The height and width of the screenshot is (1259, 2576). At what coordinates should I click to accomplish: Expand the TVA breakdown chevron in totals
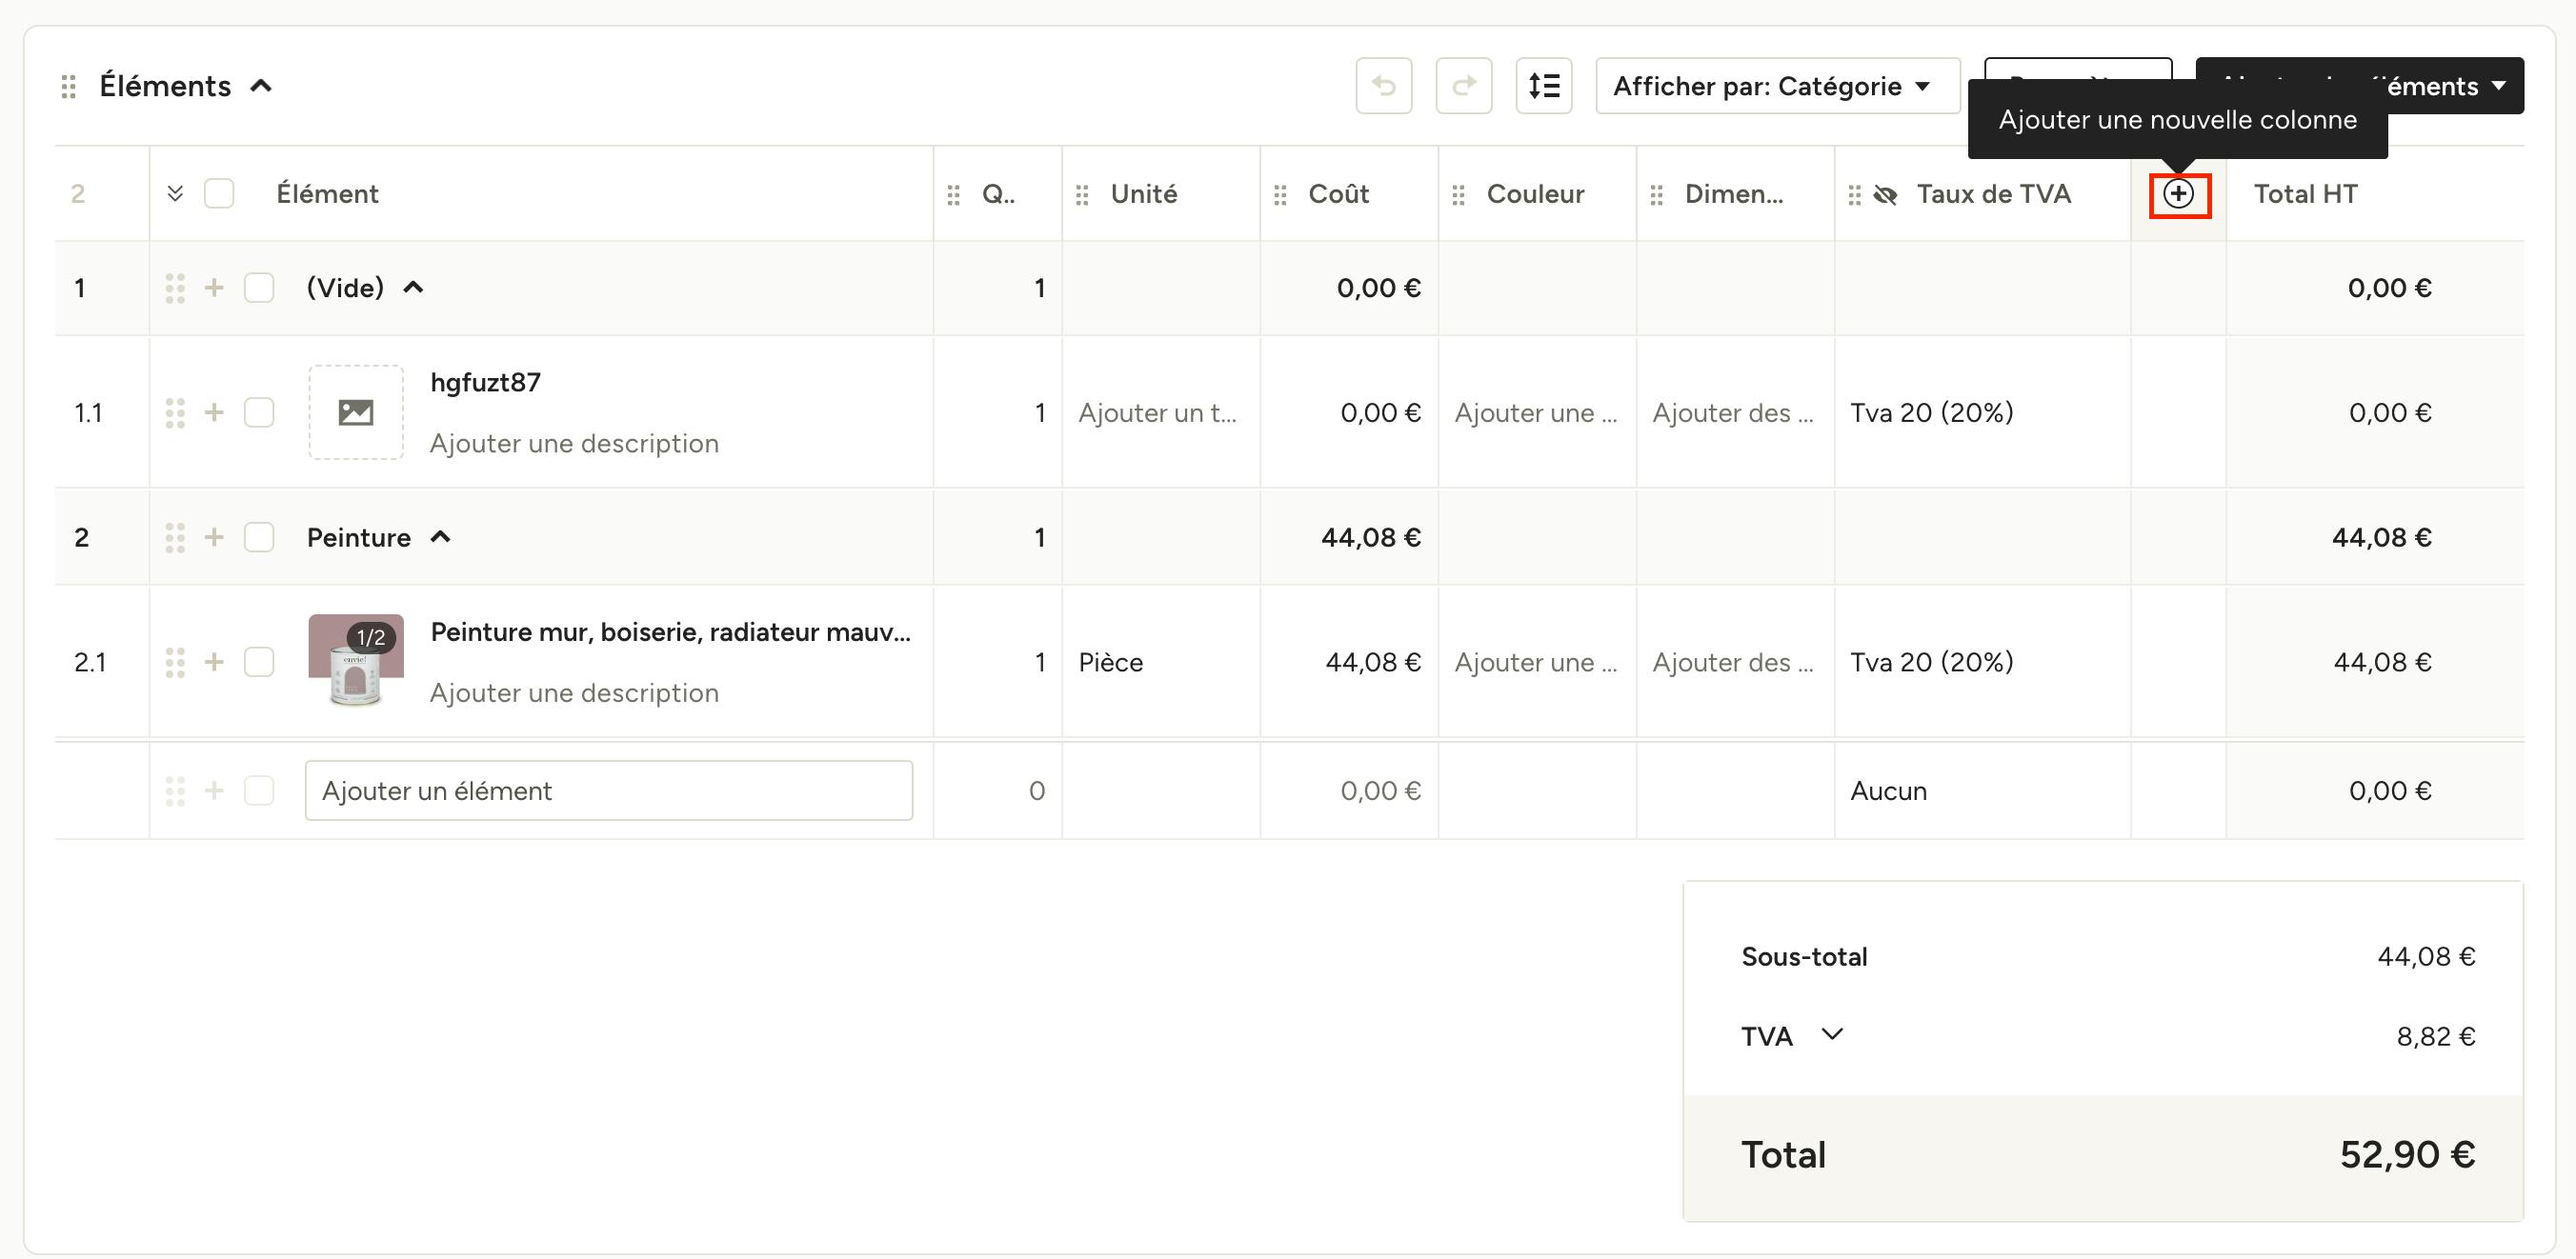1832,1034
